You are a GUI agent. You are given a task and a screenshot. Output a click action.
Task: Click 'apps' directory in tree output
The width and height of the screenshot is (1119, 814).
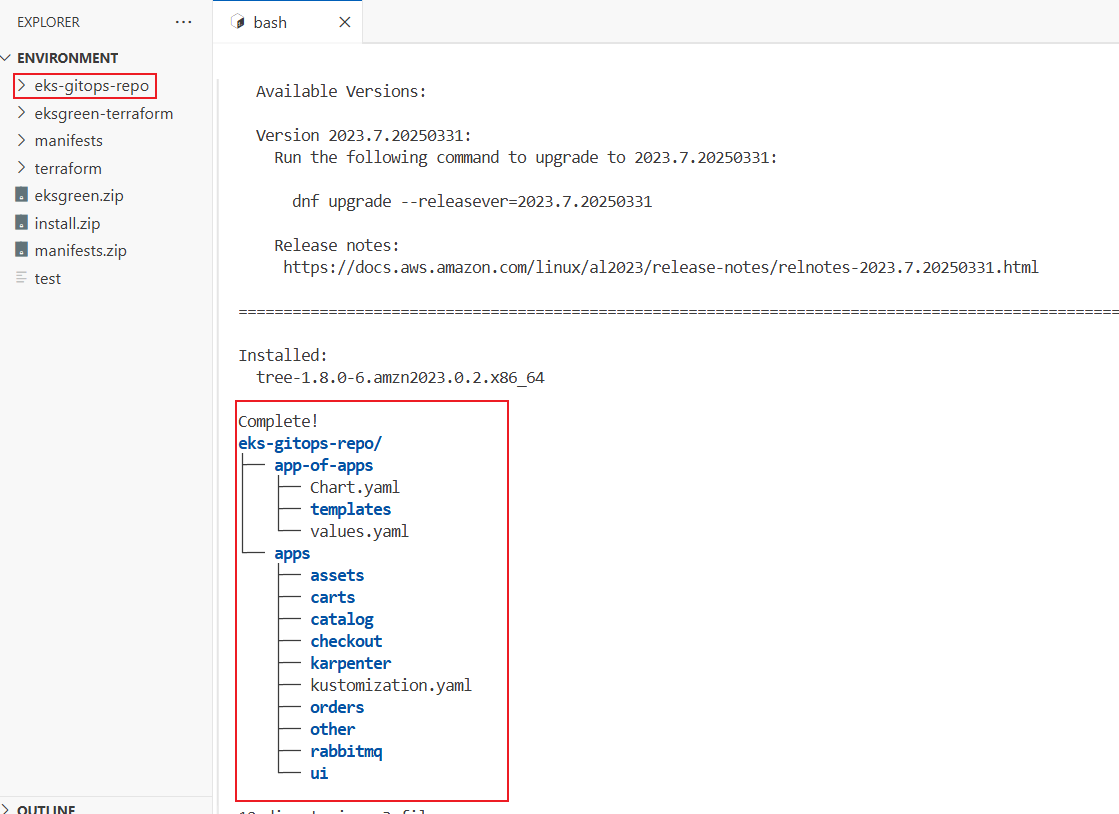(x=292, y=554)
